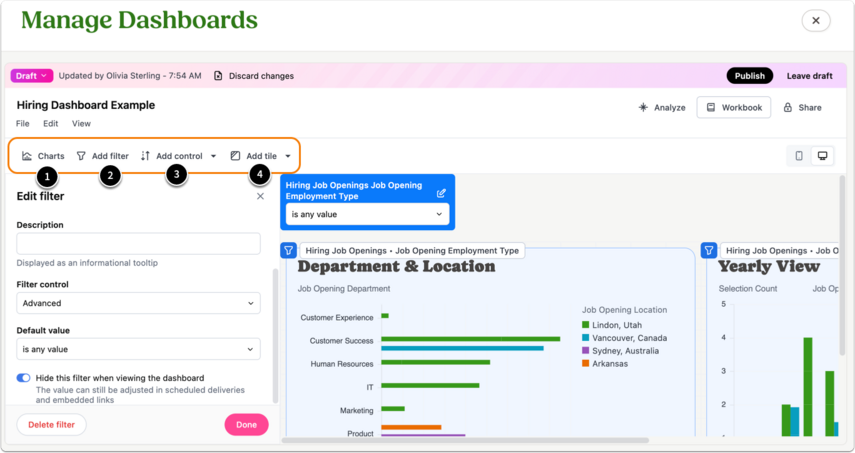Viewport: 855px width, 453px height.
Task: Click the Share lock icon
Action: (787, 107)
